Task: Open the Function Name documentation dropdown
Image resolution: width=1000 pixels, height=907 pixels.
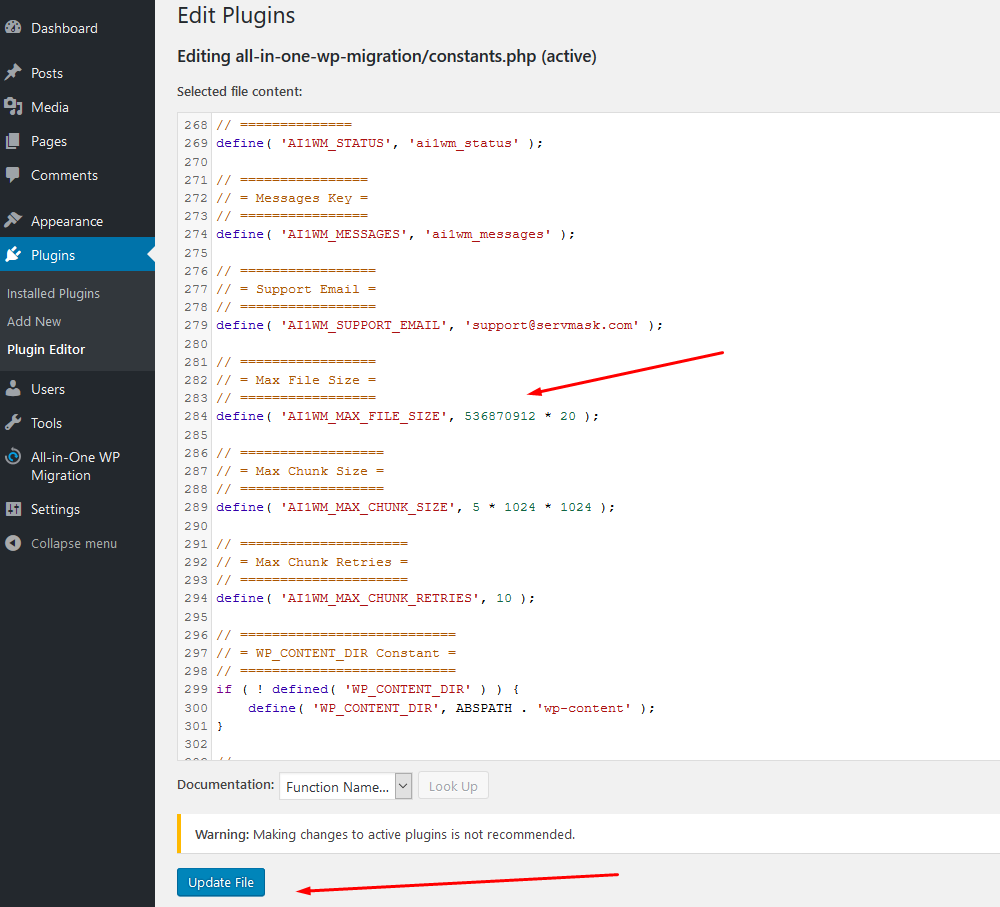Action: point(345,786)
